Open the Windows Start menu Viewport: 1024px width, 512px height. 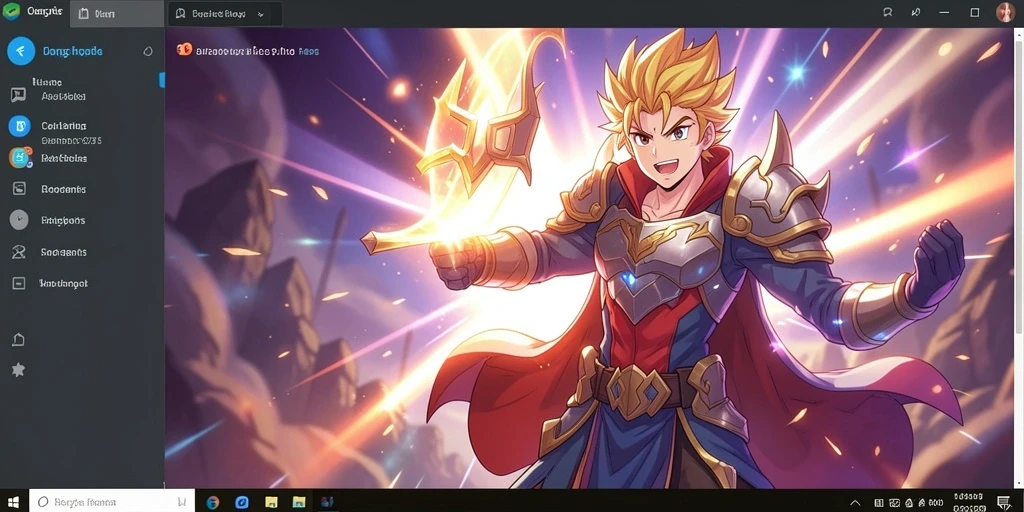(13, 502)
